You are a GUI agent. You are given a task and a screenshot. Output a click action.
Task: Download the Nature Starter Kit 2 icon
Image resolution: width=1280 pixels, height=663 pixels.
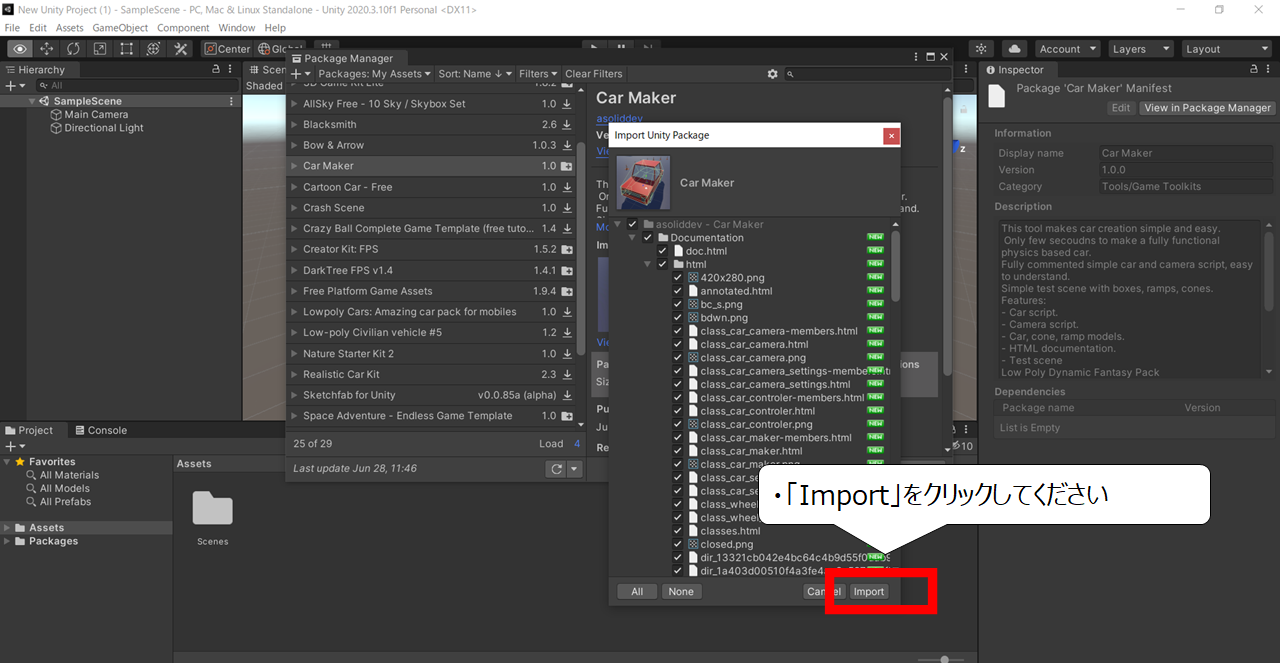567,354
